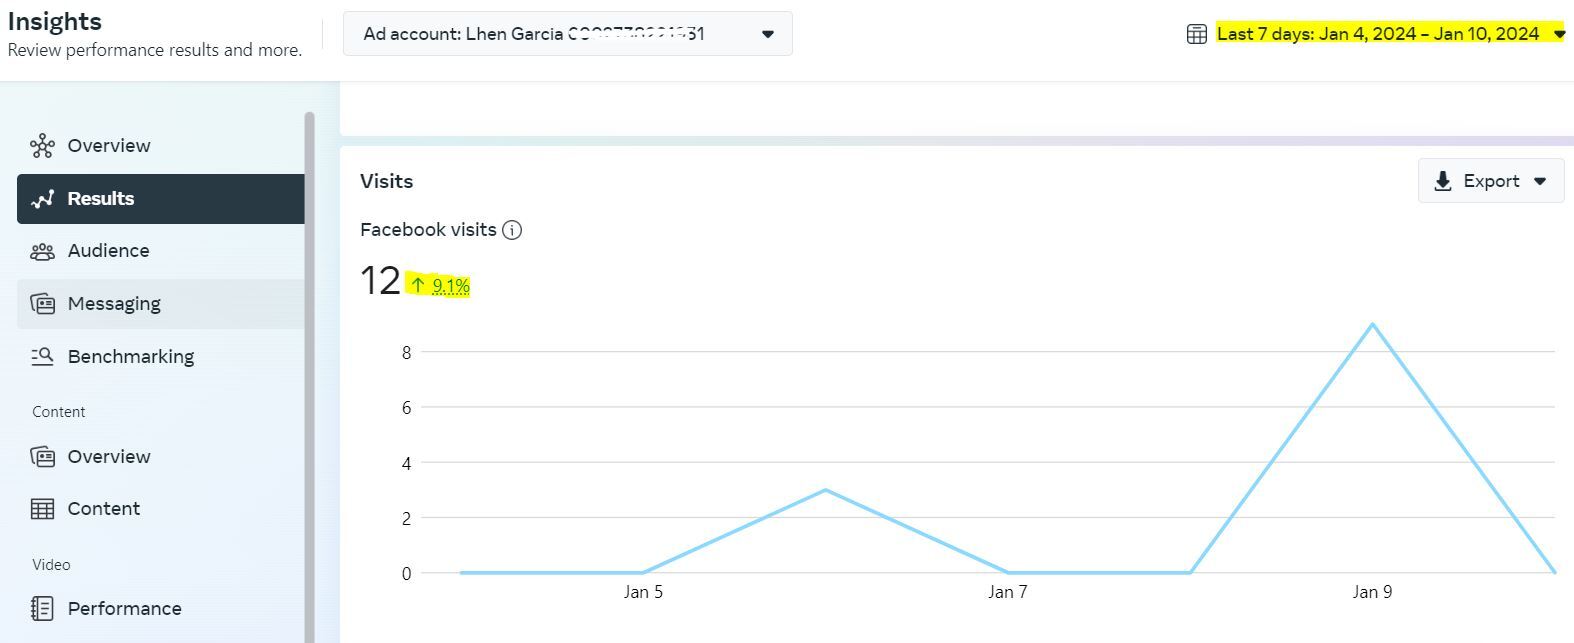This screenshot has height=643, width=1574.
Task: Select Messaging in the sidebar
Action: [x=114, y=304]
